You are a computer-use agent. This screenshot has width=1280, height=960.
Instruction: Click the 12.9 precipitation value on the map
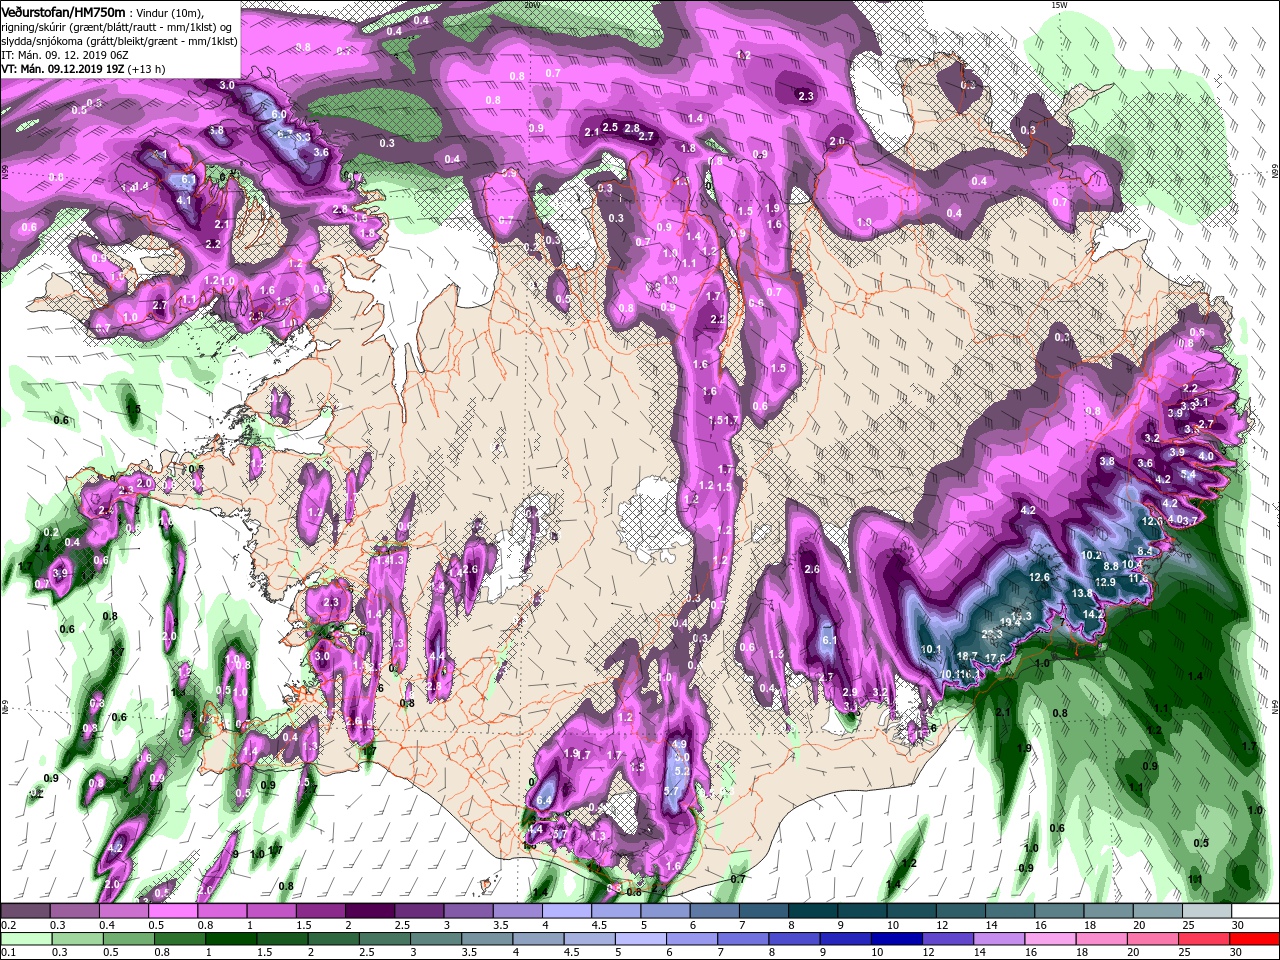(1105, 582)
